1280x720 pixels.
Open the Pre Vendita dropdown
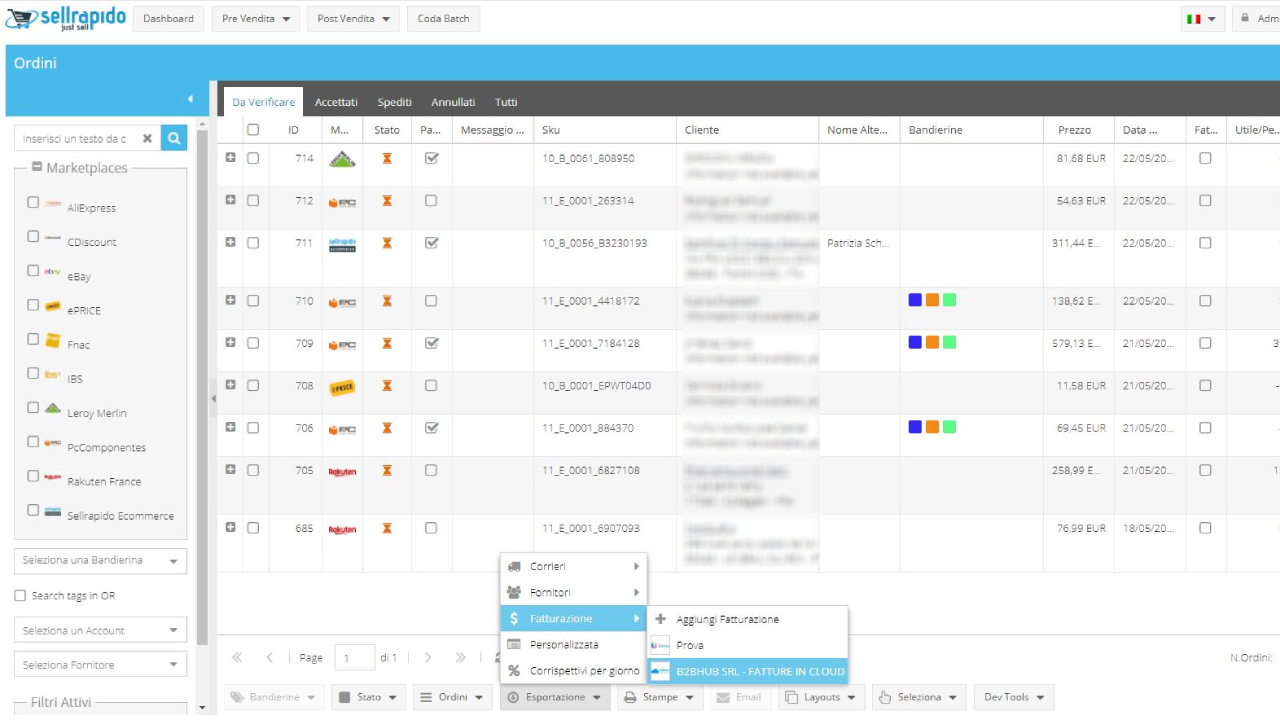256,18
